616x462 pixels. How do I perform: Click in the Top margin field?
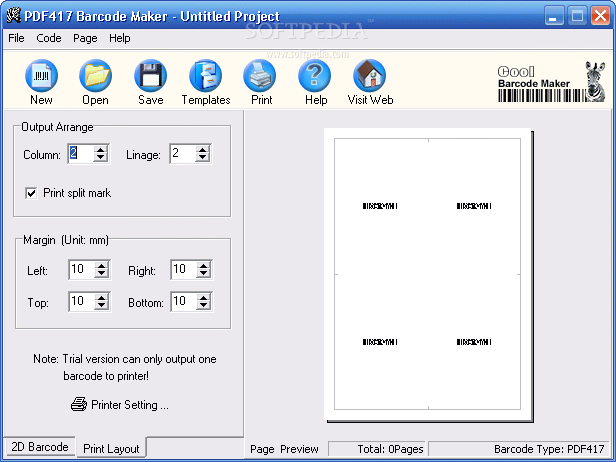pos(82,302)
